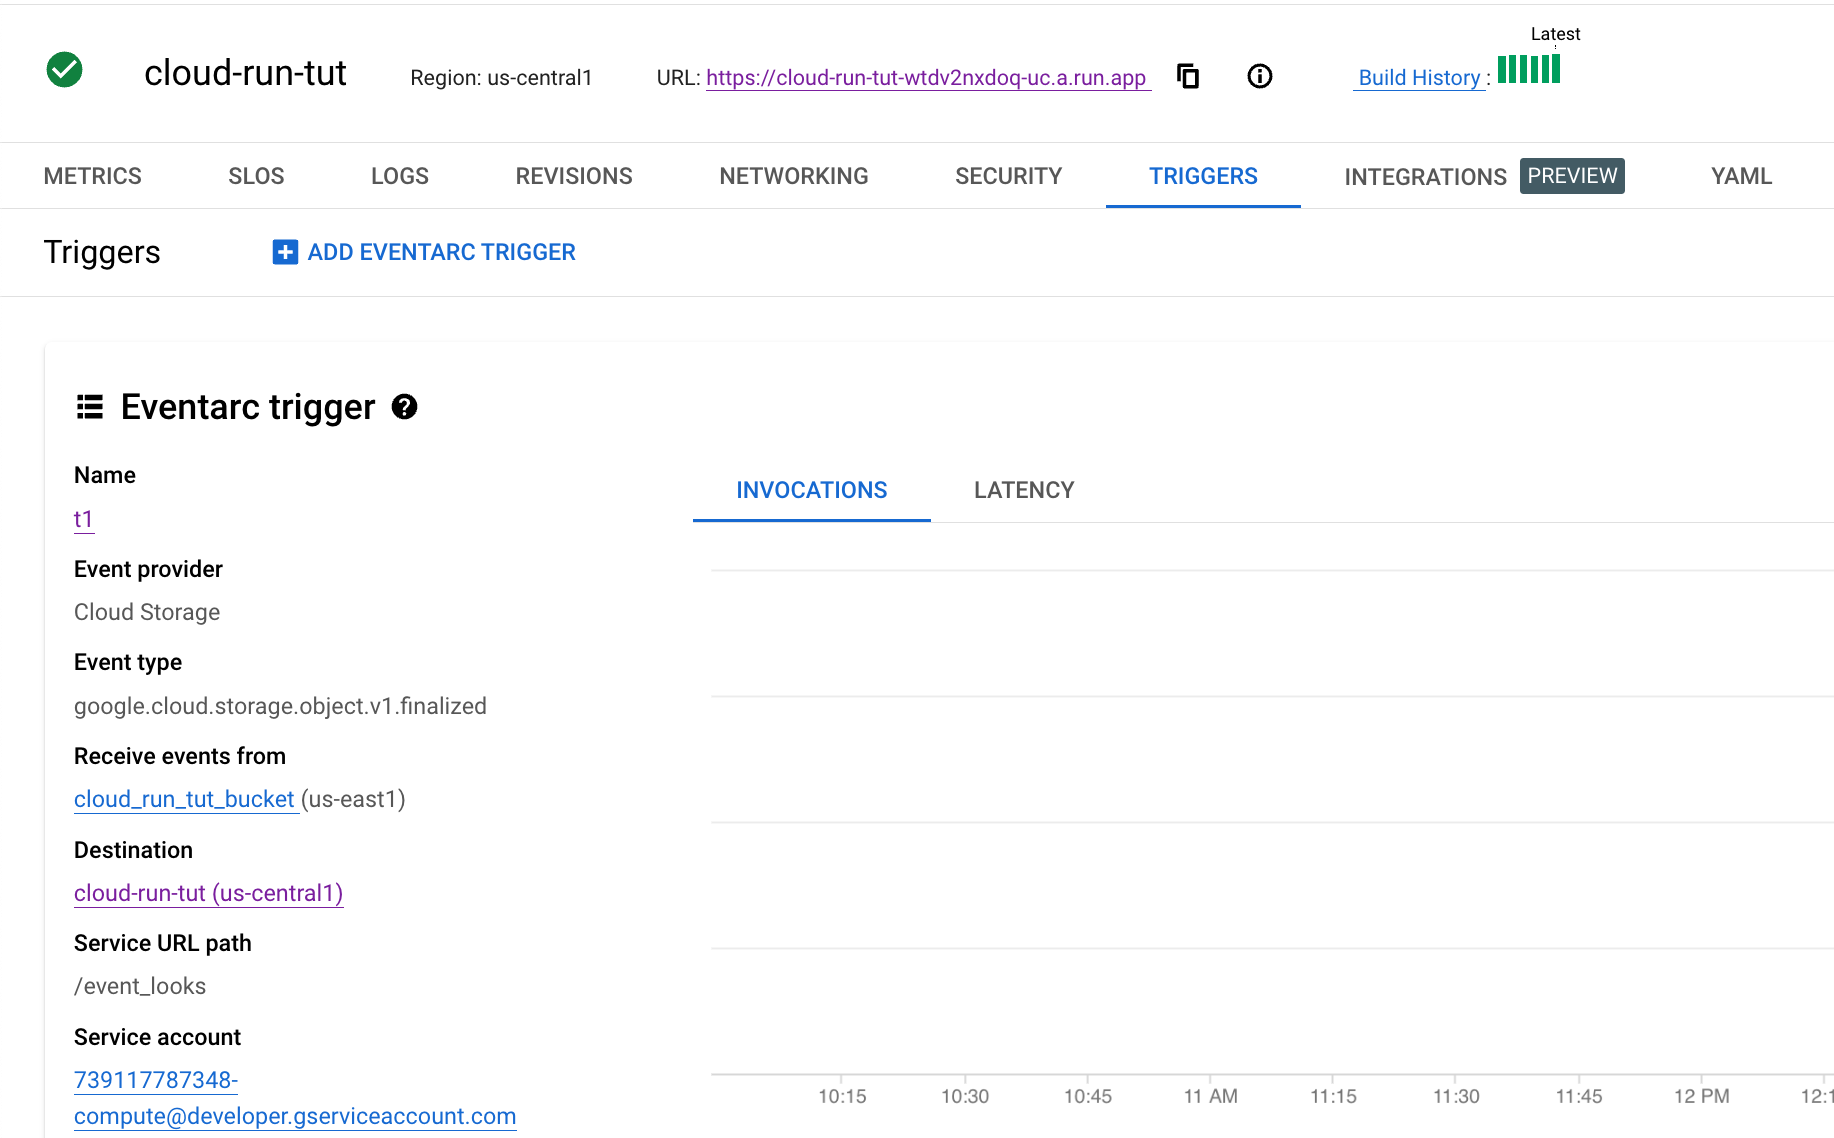This screenshot has height=1138, width=1834.
Task: Open trigger name t1 link
Action: point(83,519)
